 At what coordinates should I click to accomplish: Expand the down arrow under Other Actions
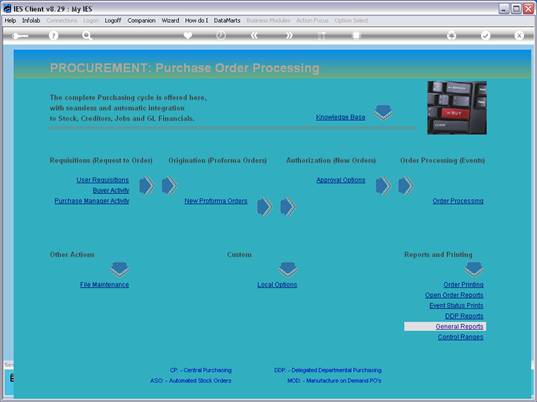[x=120, y=269]
